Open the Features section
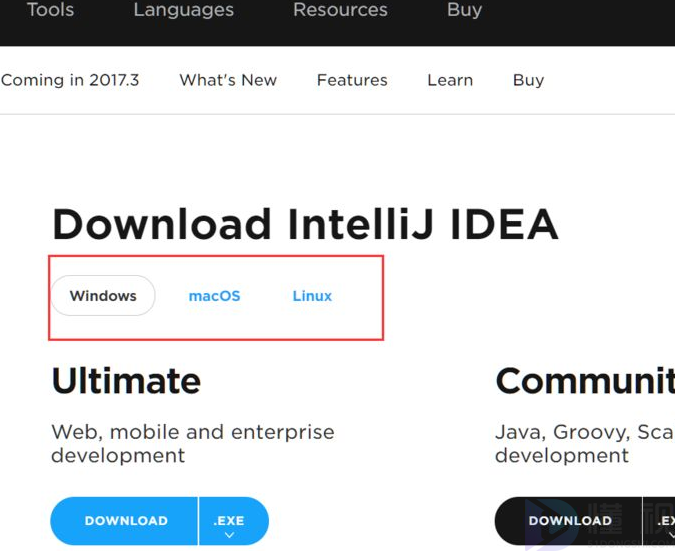Image resolution: width=675 pixels, height=551 pixels. (x=352, y=80)
